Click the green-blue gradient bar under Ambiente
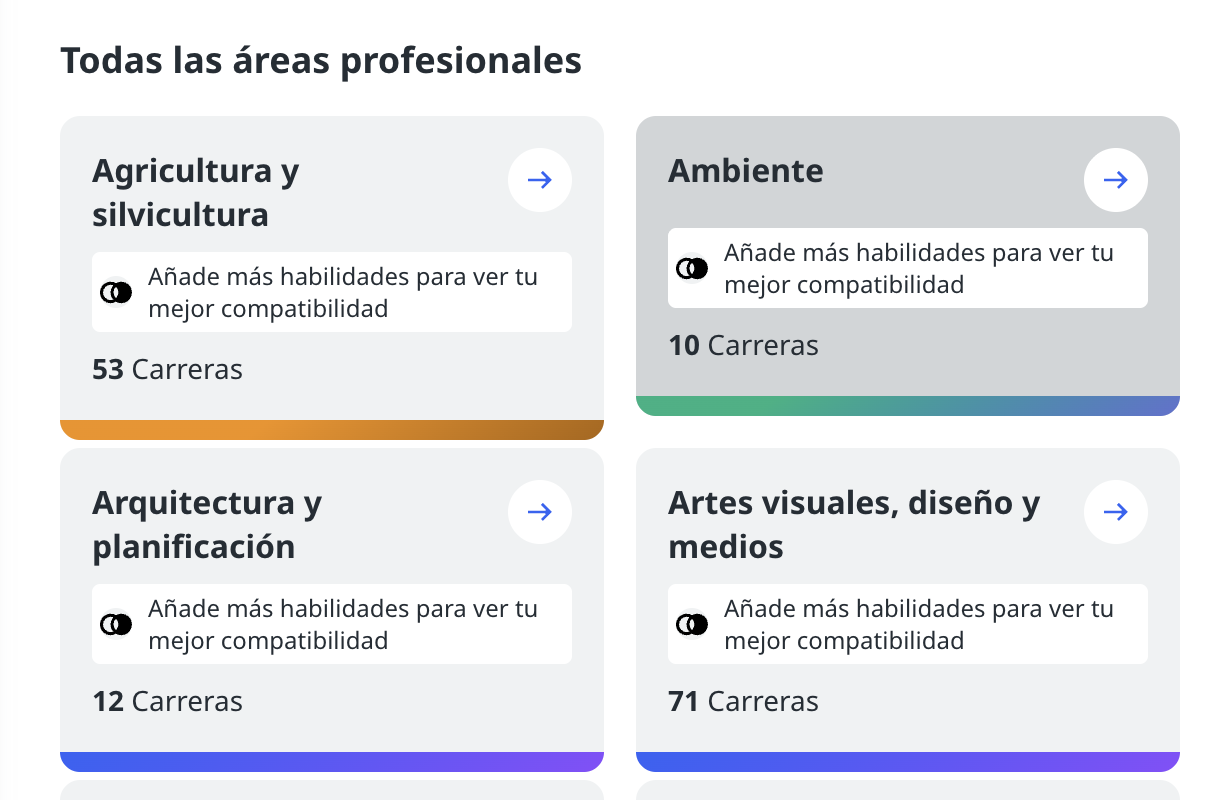The height and width of the screenshot is (800, 1206). [x=908, y=405]
